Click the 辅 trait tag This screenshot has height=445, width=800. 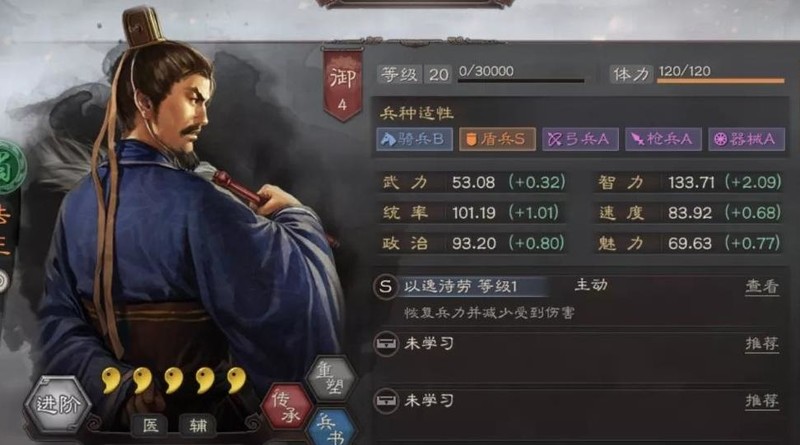(x=198, y=425)
